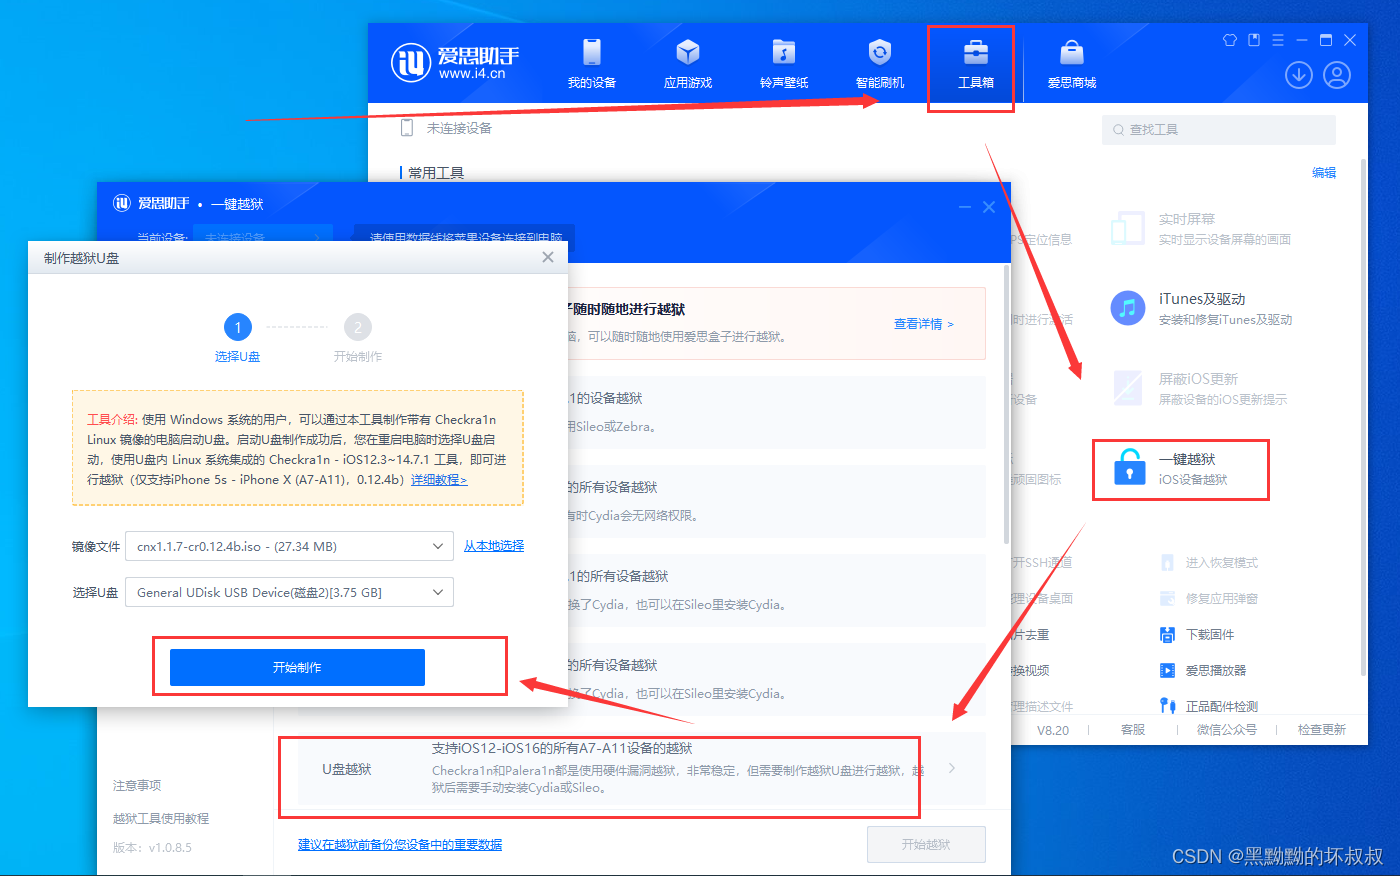Click the blue 开始制作 button

tap(297, 667)
